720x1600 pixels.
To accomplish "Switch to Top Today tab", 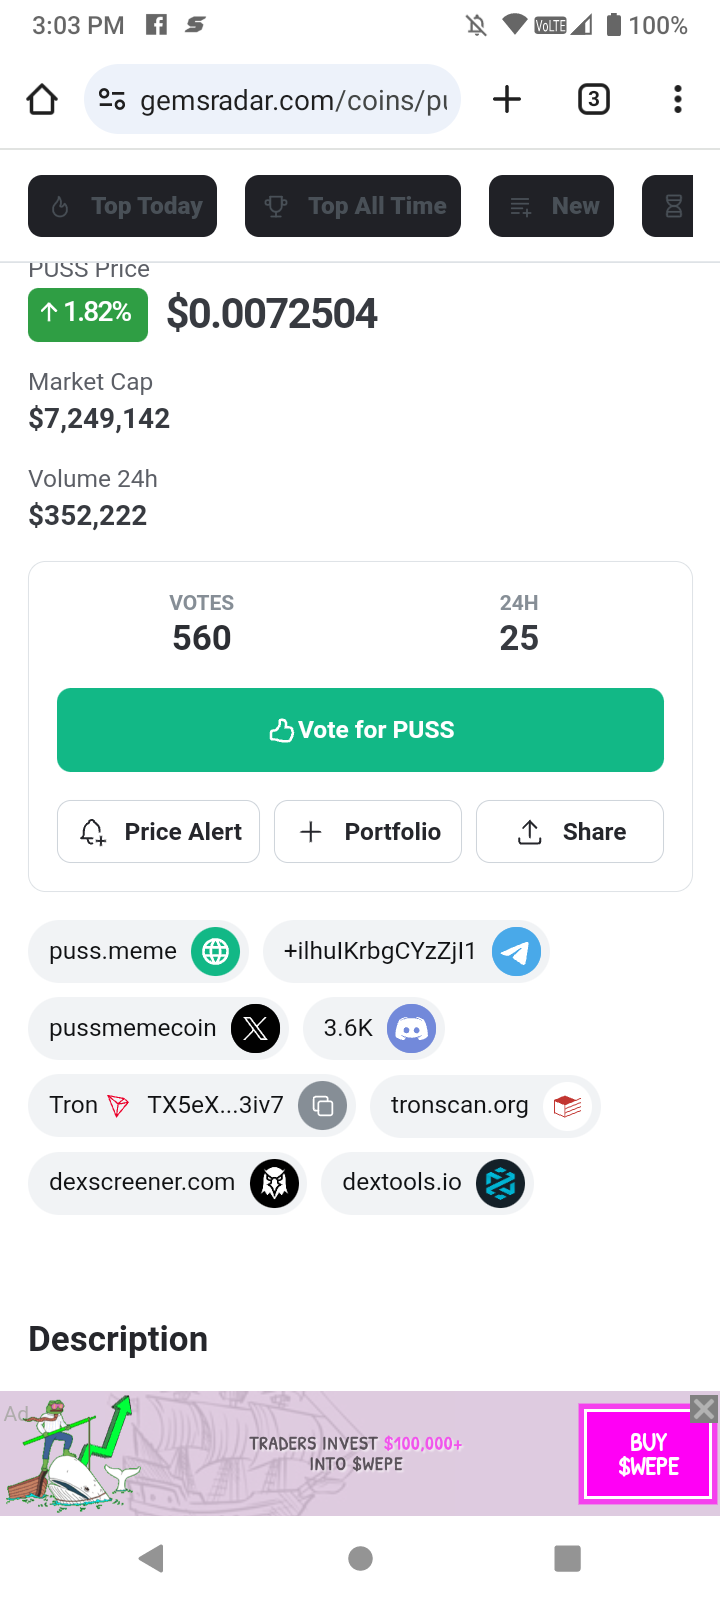I will (x=122, y=206).
